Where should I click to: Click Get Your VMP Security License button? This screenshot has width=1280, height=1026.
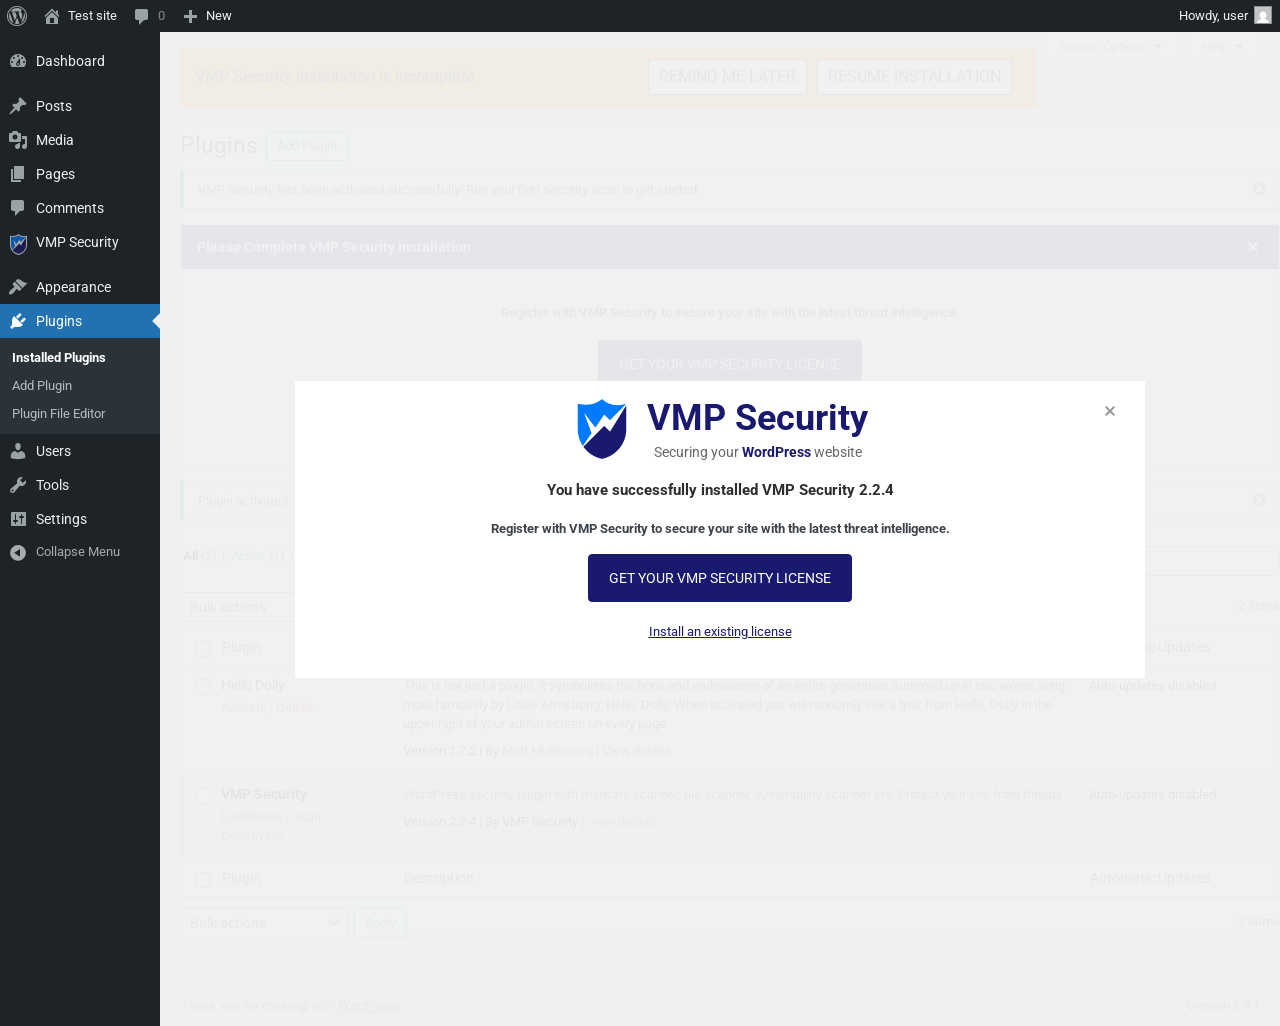coord(720,578)
